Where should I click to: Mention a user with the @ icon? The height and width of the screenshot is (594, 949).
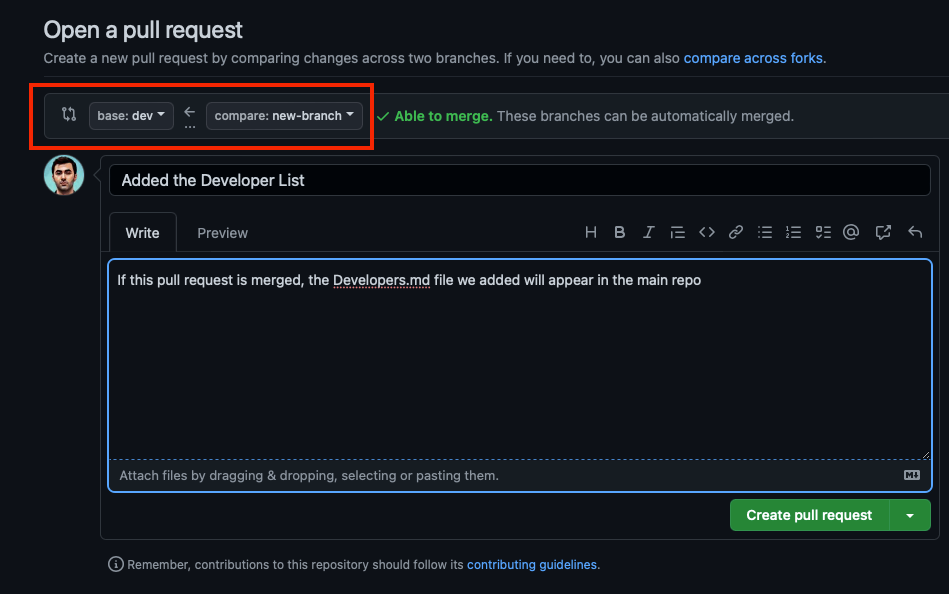click(851, 232)
